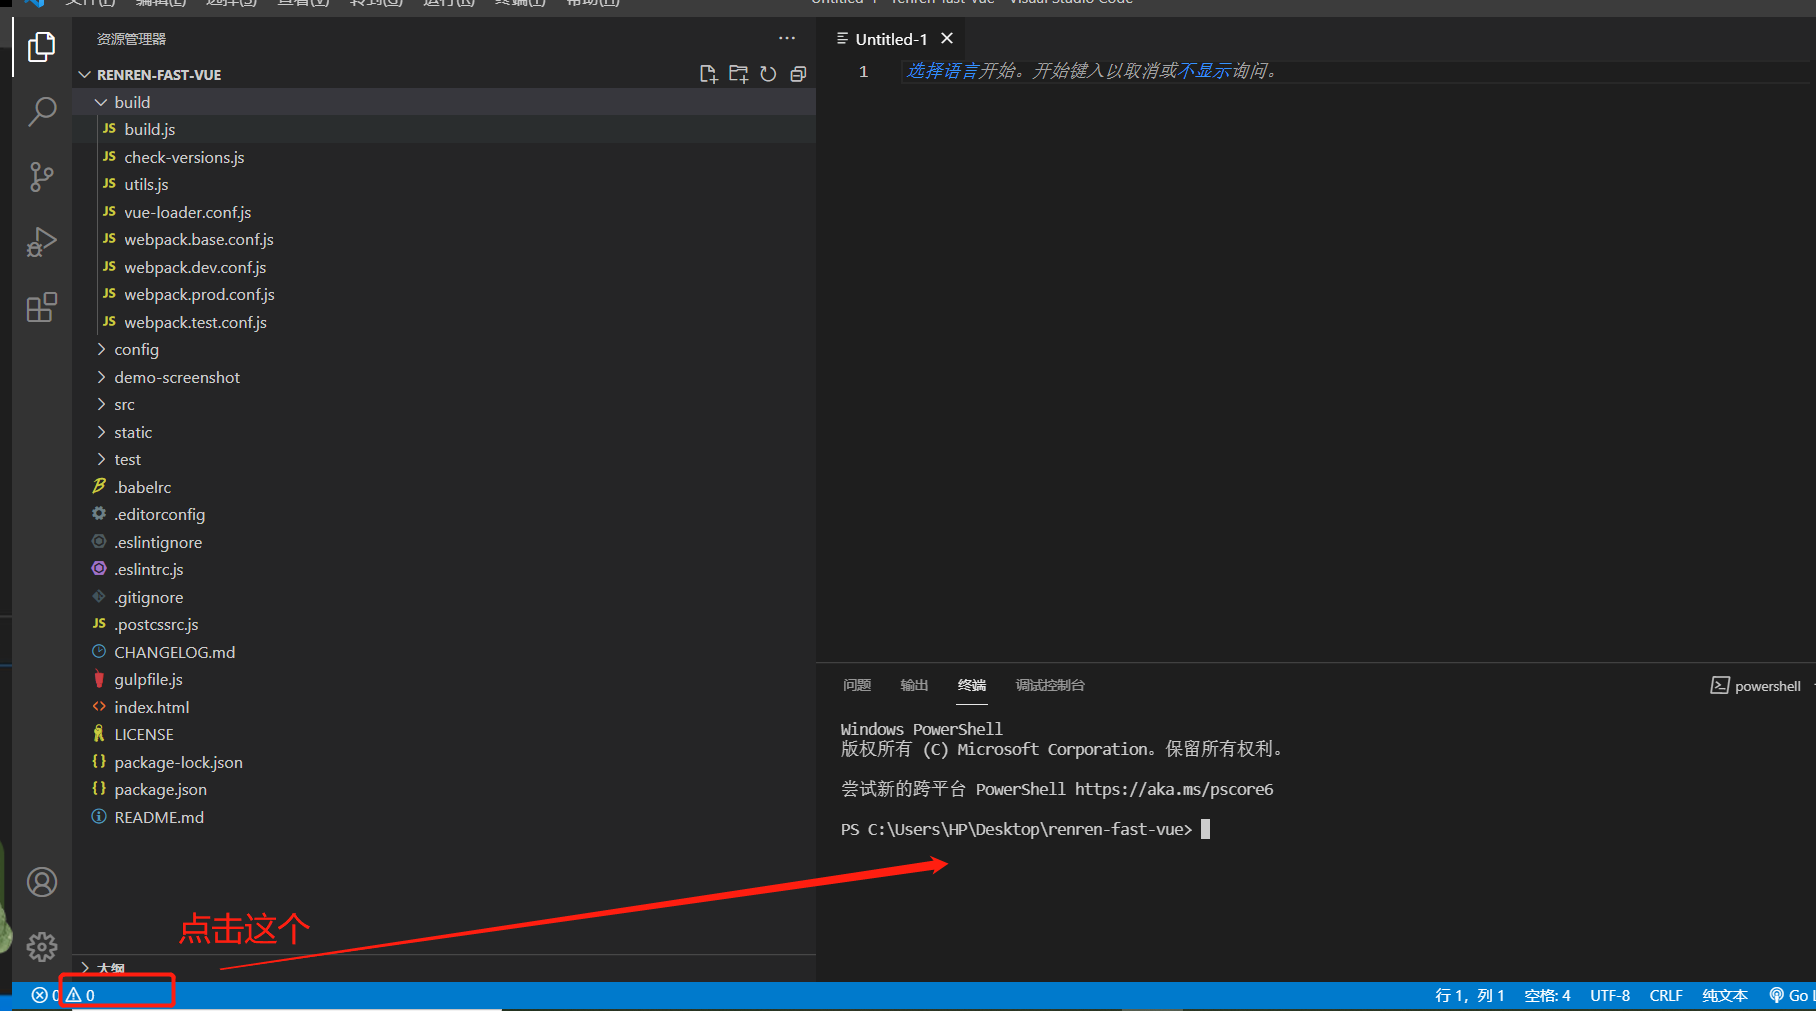Image resolution: width=1816 pixels, height=1011 pixels.
Task: Open build.js file
Action: (444, 129)
